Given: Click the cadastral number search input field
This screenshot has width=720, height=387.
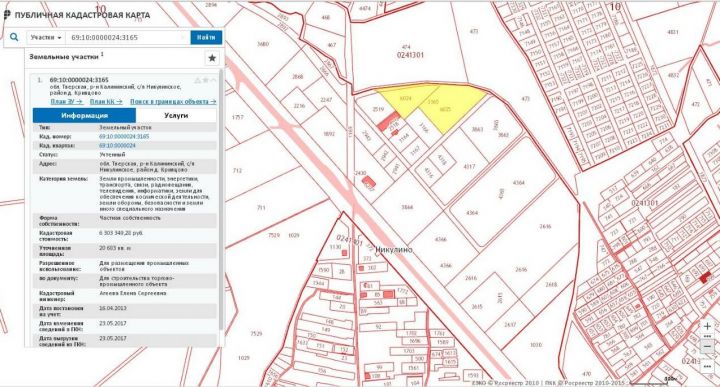Looking at the screenshot, I should tap(123, 38).
